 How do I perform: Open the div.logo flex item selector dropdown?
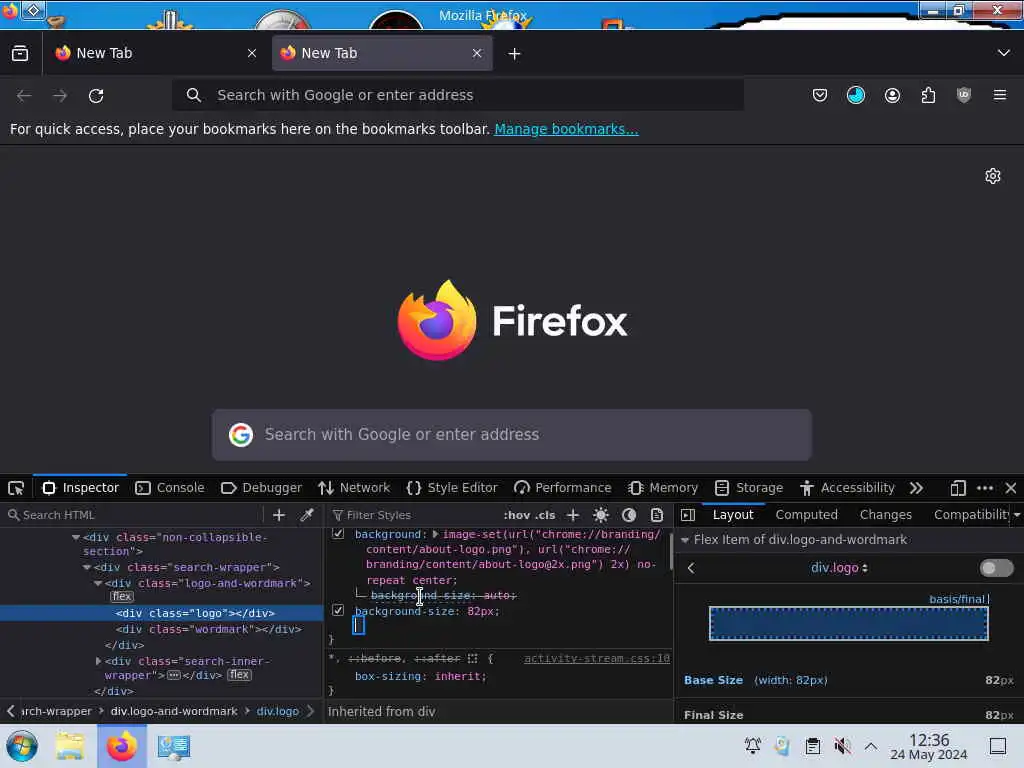pos(839,568)
